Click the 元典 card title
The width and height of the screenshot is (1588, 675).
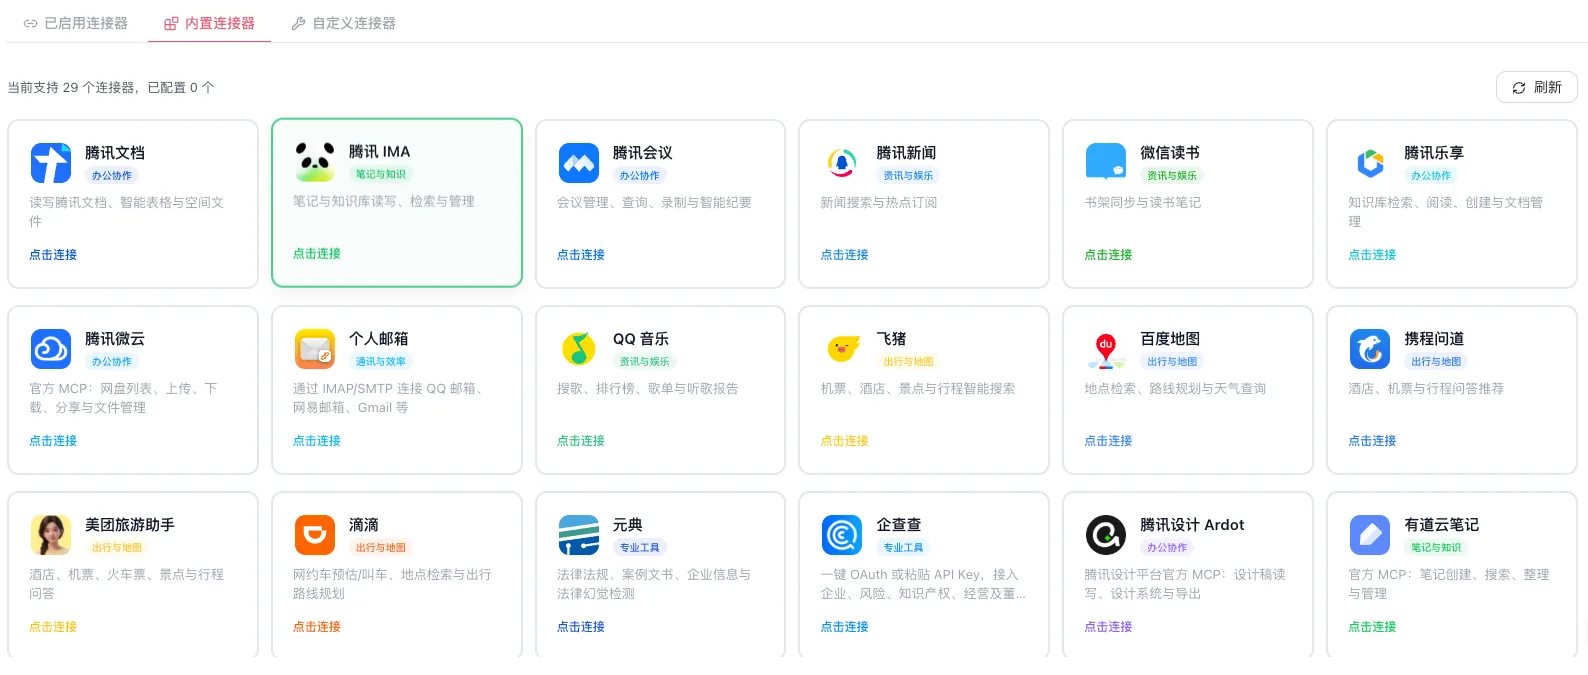coord(628,525)
